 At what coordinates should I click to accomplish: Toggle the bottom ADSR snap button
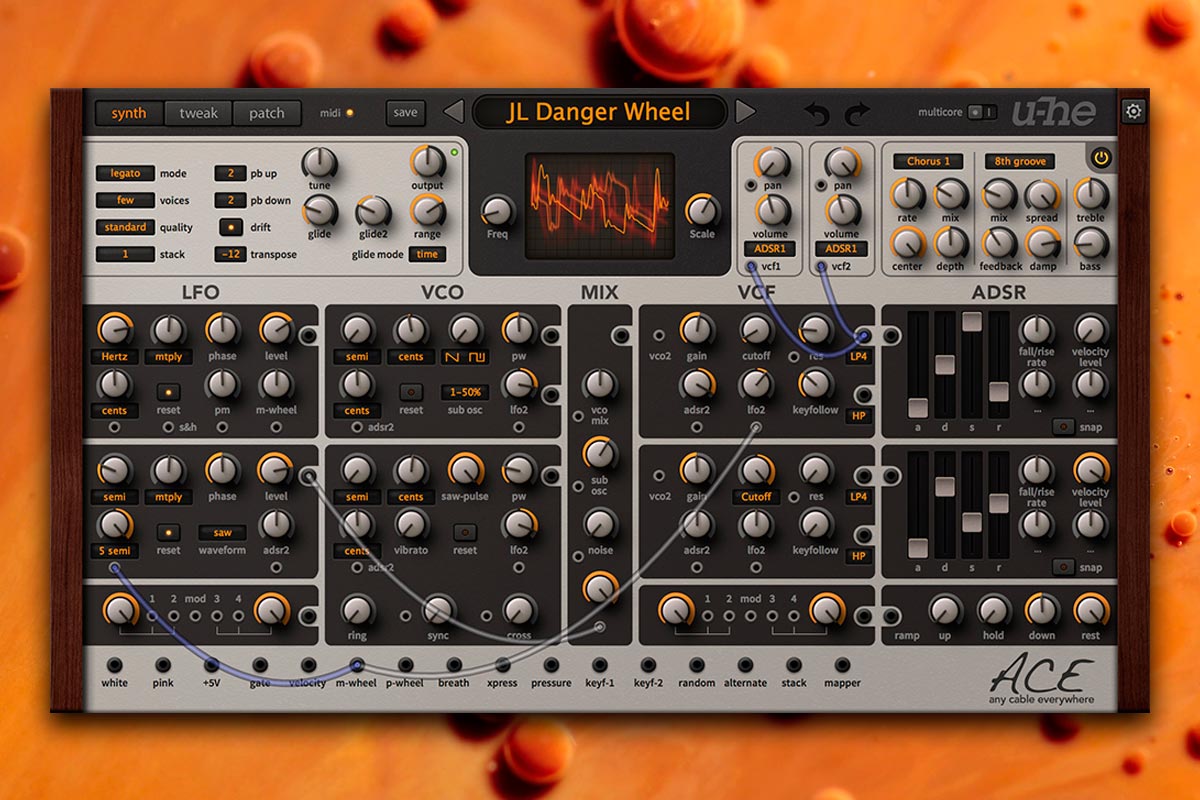(1063, 567)
